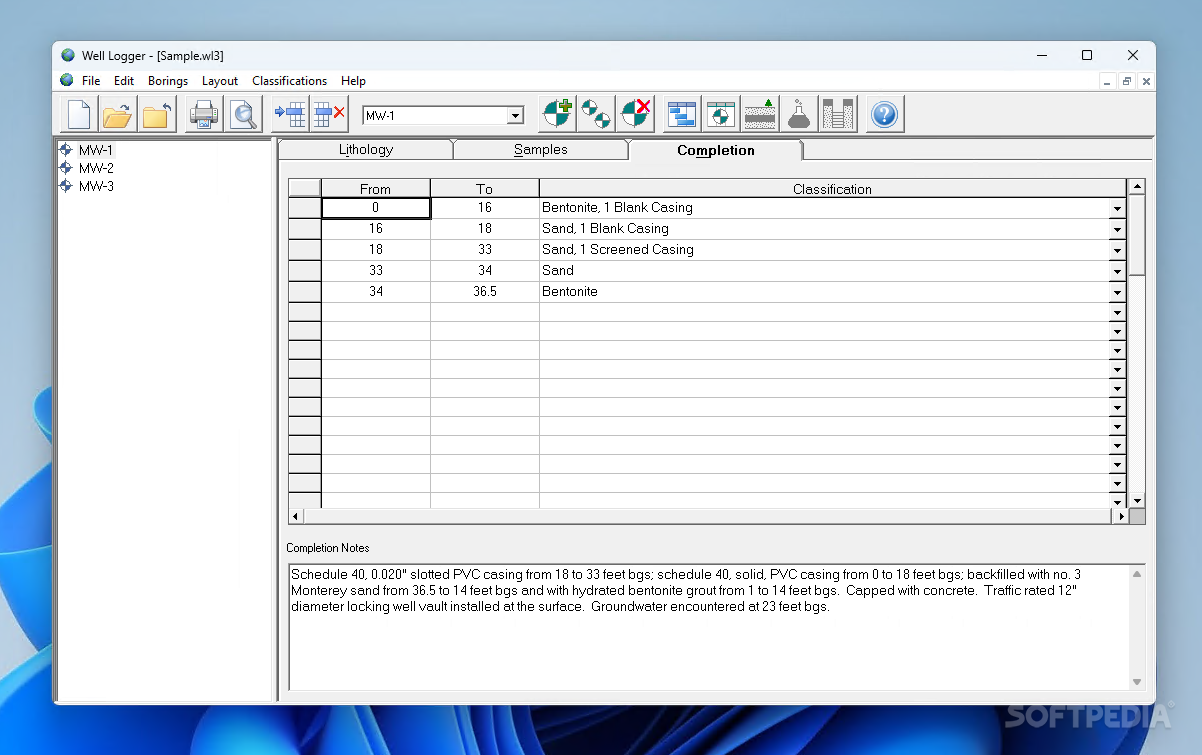Restore the inner Sample.wl3 document window
1202x755 pixels.
[x=1127, y=82]
